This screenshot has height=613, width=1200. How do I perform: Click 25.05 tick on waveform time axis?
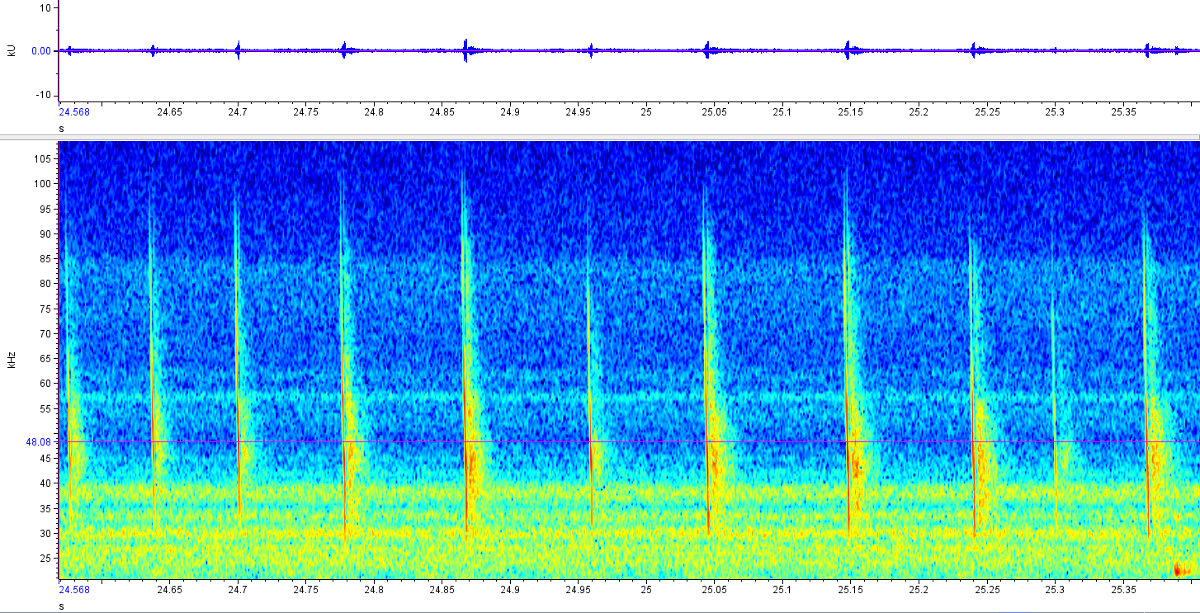pyautogui.click(x=714, y=112)
